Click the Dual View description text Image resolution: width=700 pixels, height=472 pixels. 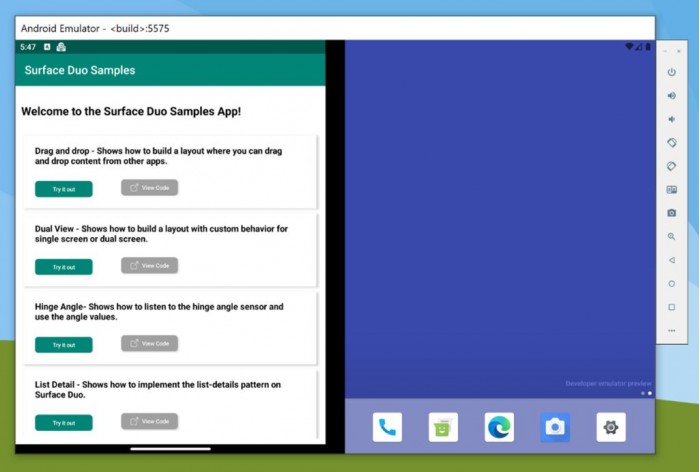pyautogui.click(x=161, y=234)
